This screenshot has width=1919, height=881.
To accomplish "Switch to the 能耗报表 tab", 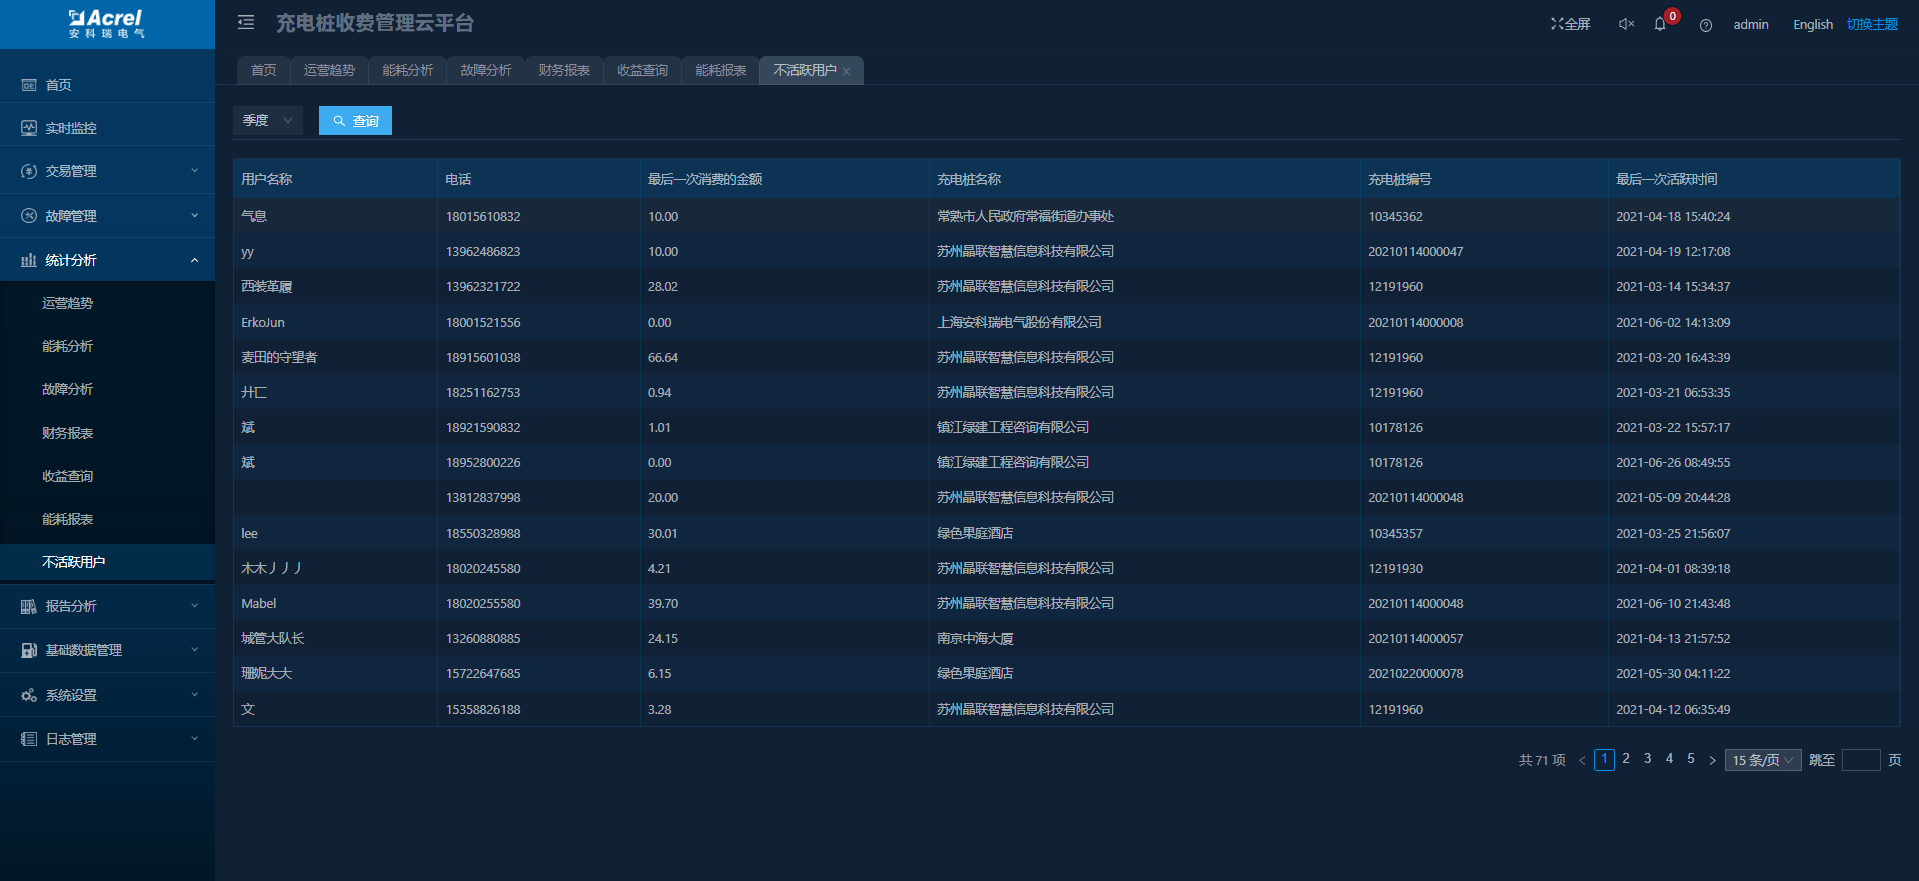I will (721, 70).
